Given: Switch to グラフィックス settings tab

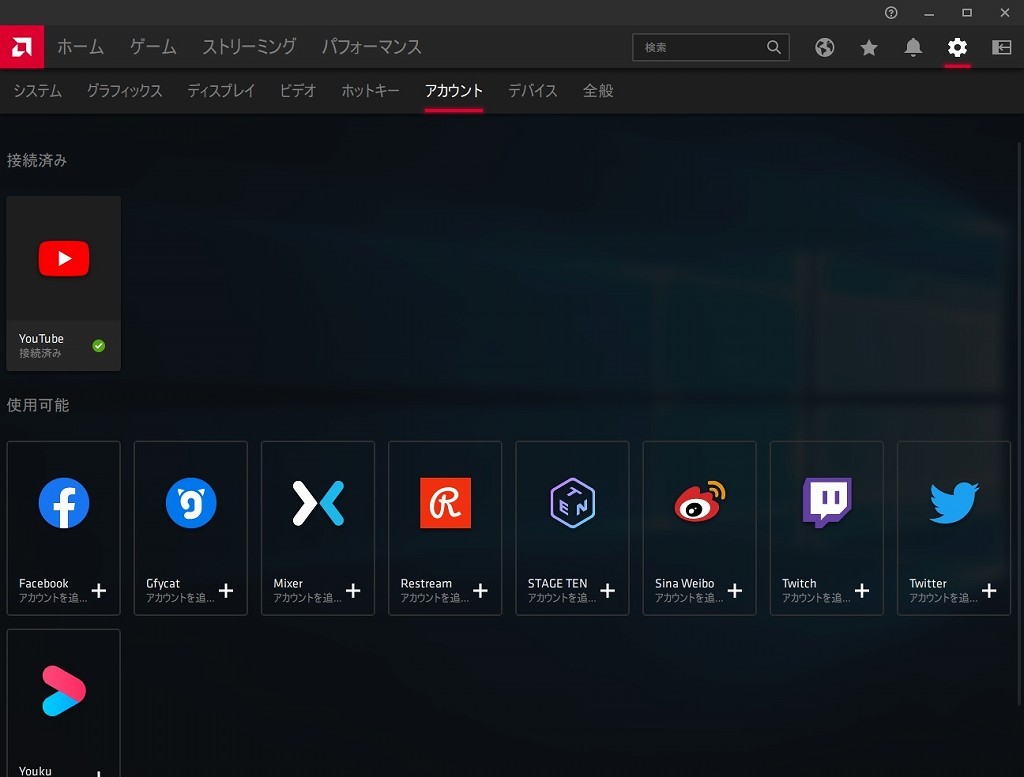Looking at the screenshot, I should tap(125, 91).
